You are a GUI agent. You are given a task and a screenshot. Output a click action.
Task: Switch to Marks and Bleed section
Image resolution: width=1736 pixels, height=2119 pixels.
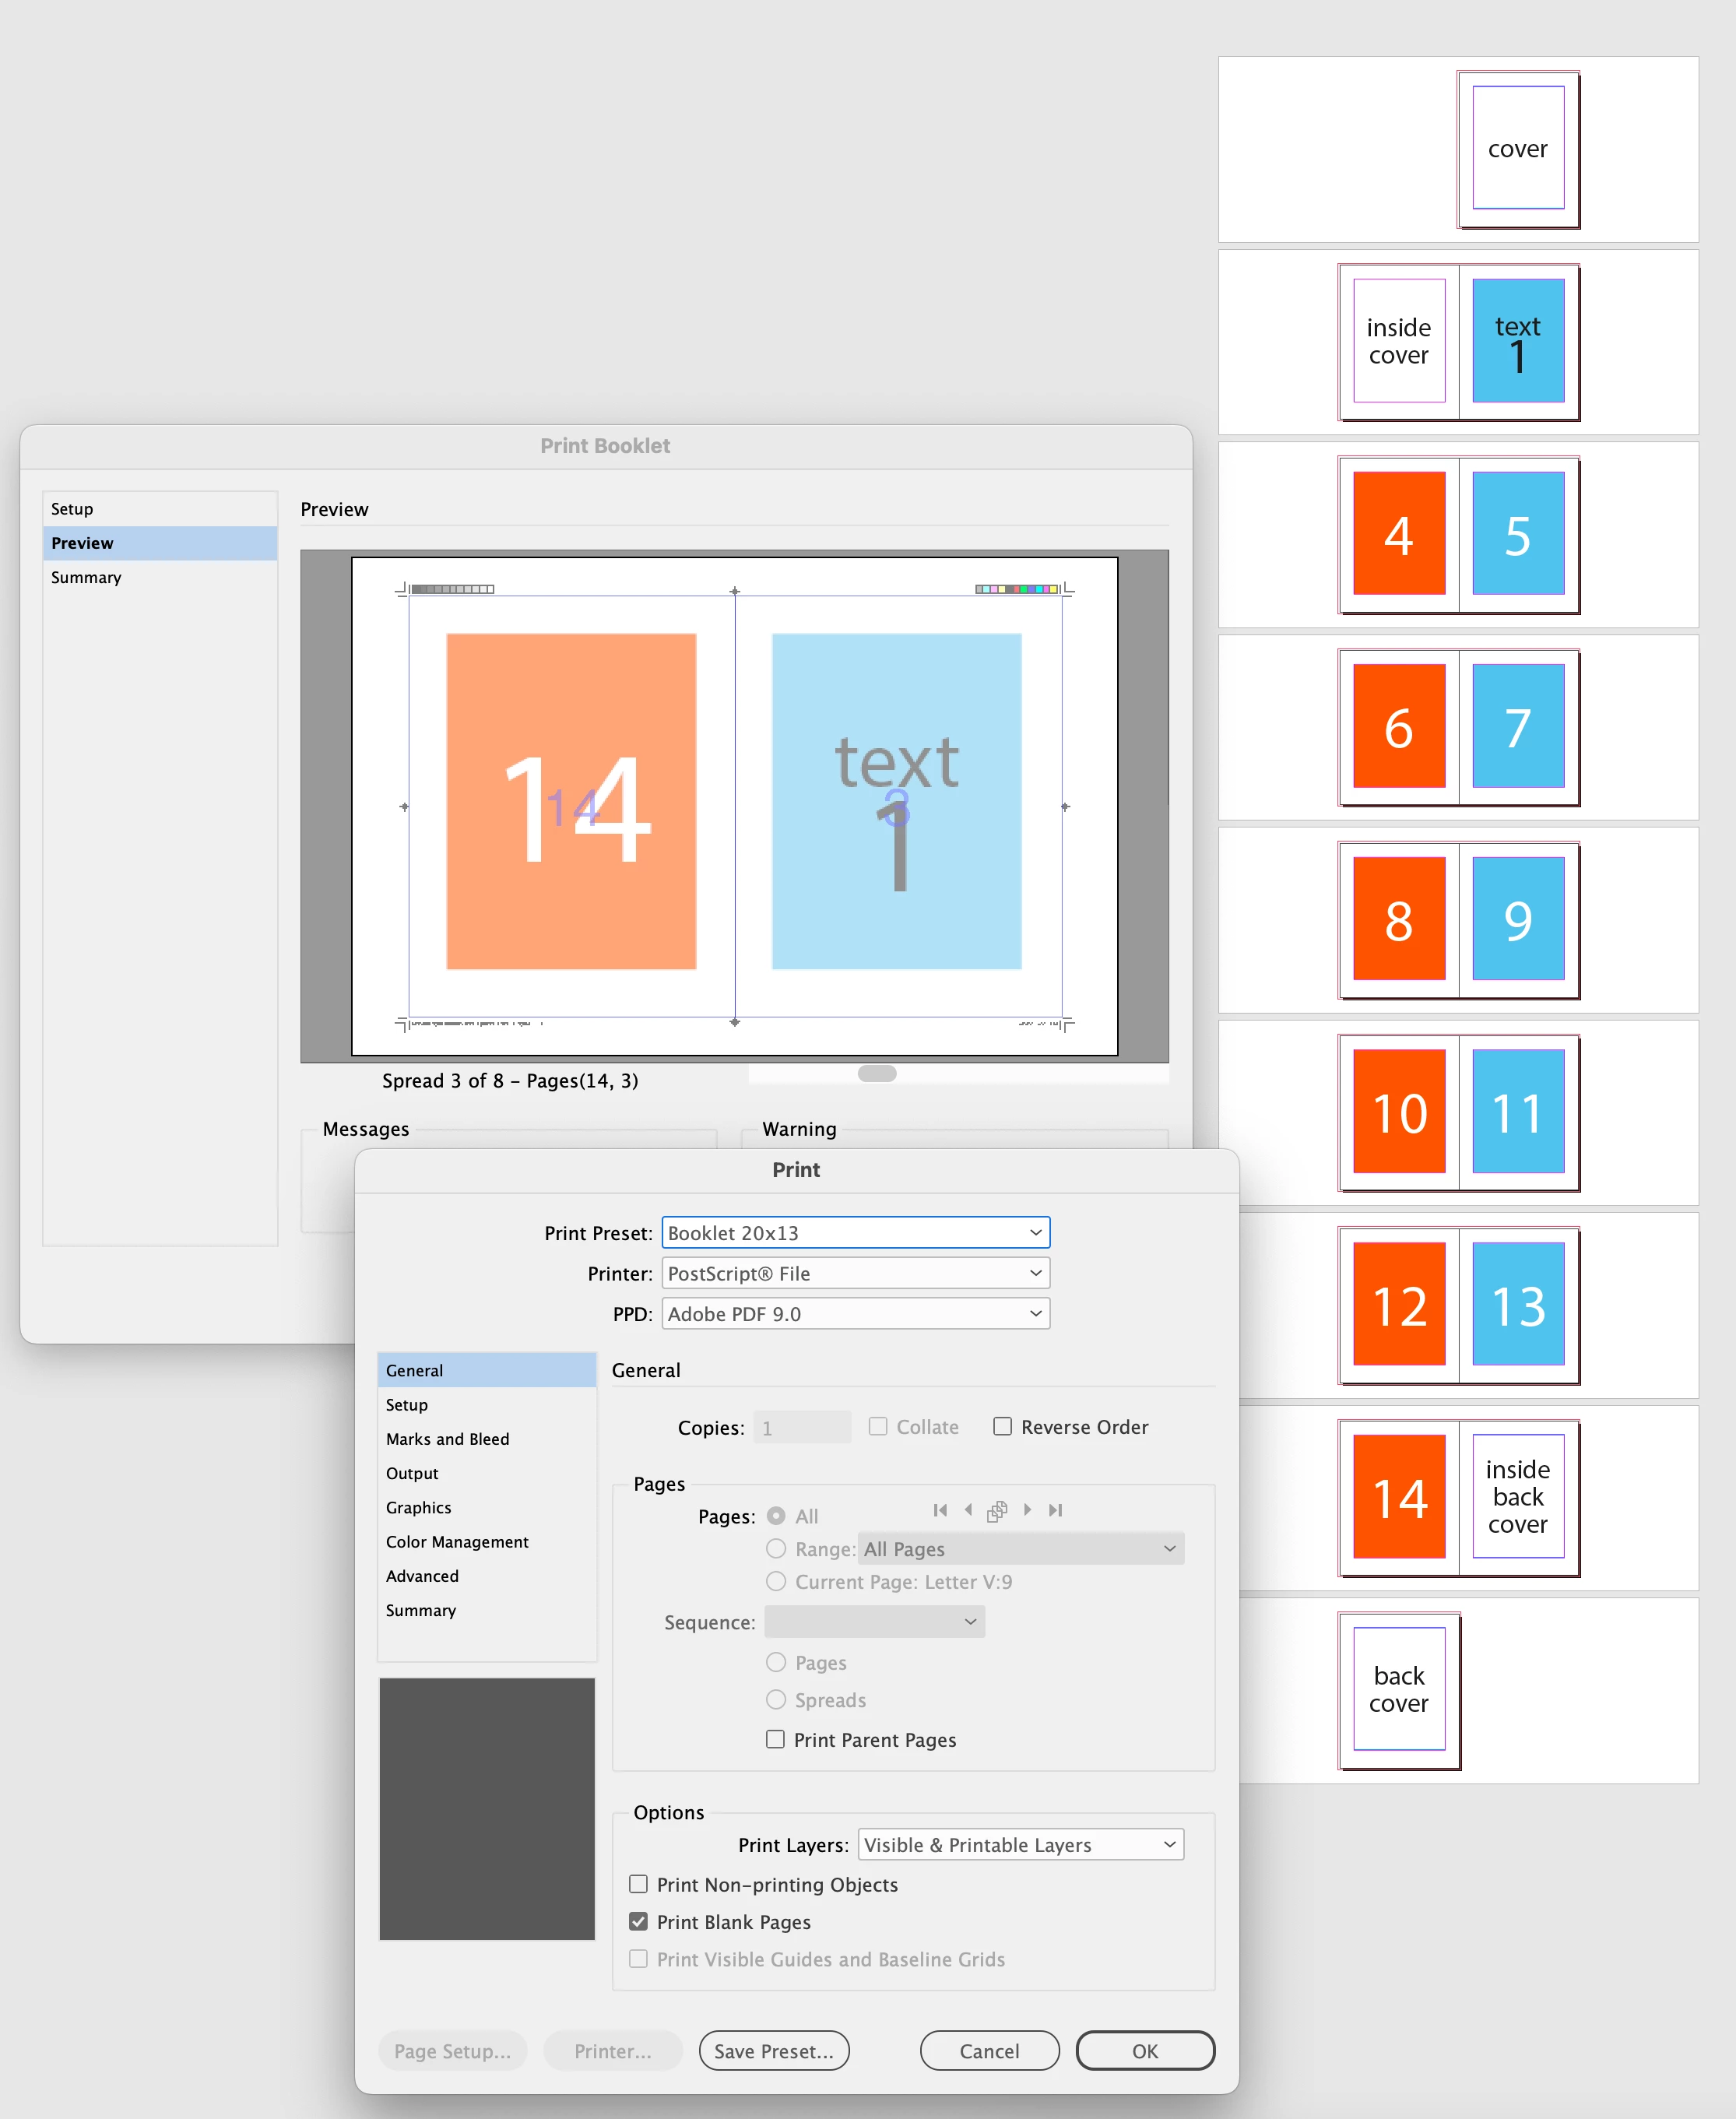coord(447,1439)
